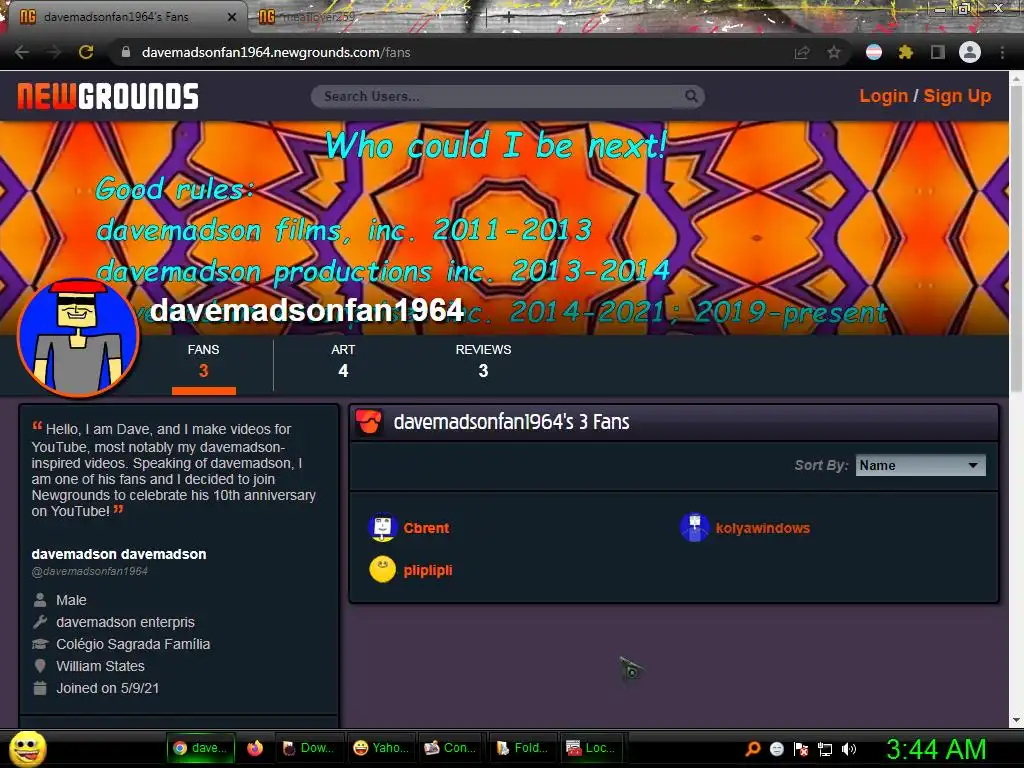Viewport: 1024px width, 768px height.
Task: Click the 'davemadson enterpris' job text
Action: (x=125, y=622)
